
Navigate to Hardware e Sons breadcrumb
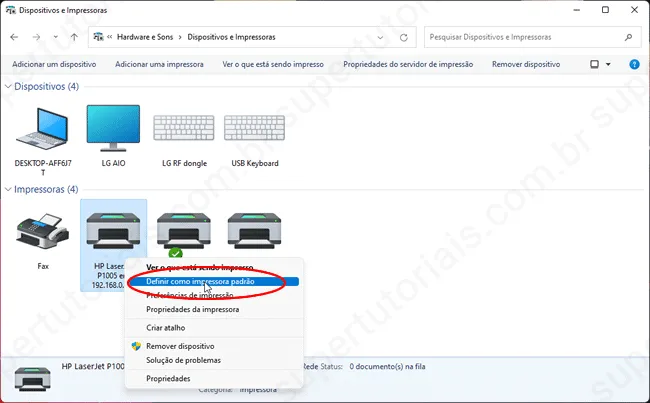coord(145,37)
